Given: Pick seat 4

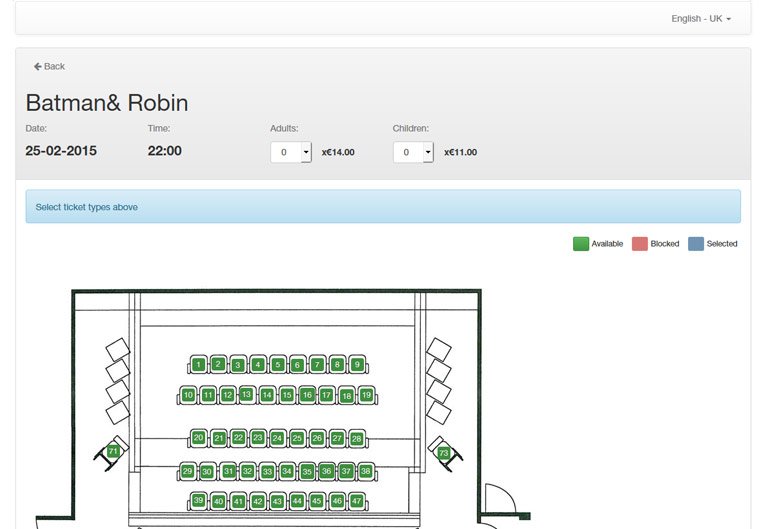Looking at the screenshot, I should (258, 364).
